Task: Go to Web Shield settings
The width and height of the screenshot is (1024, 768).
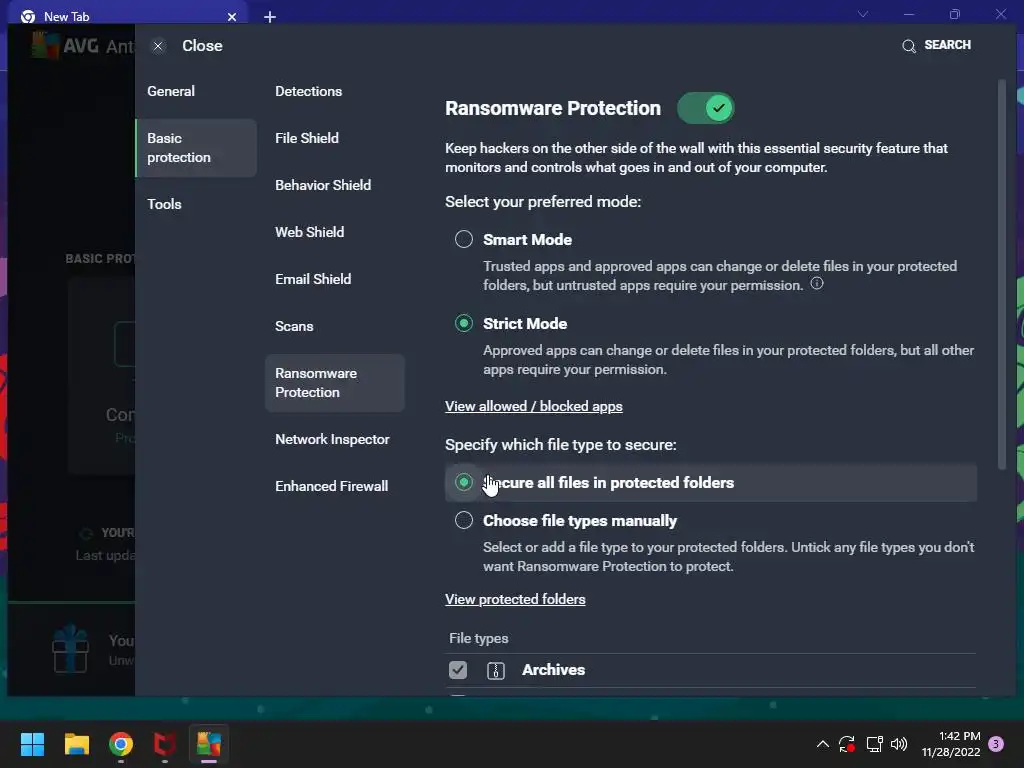Action: [x=310, y=232]
